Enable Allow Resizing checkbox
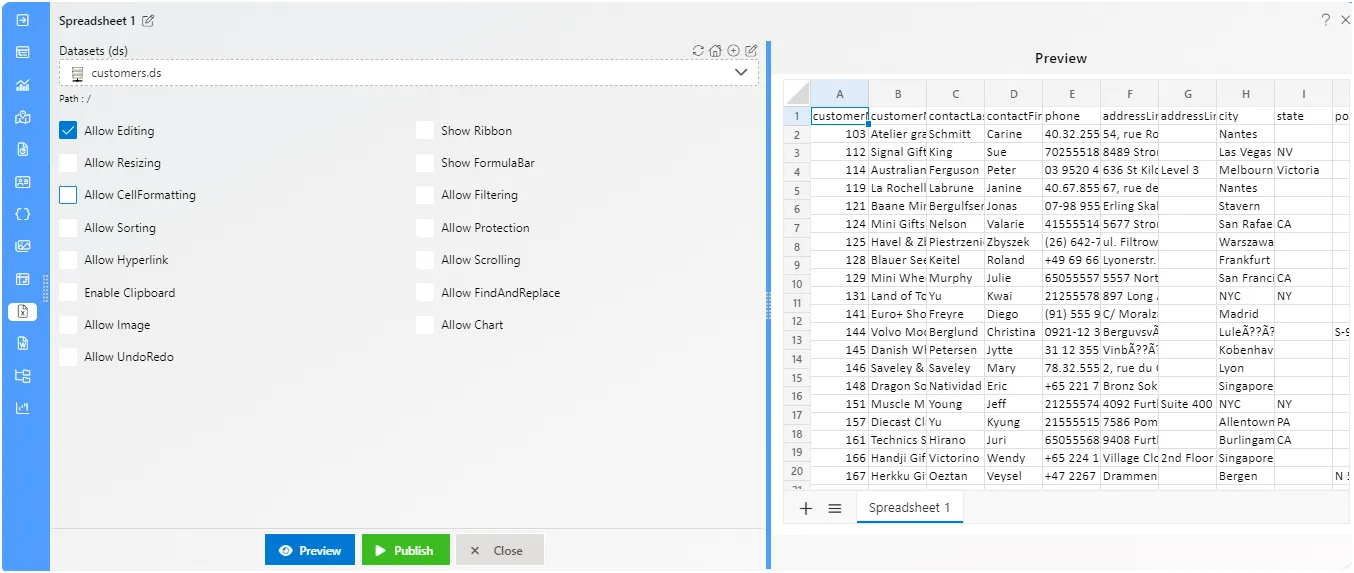Screen dimensions: 1354x573 pos(68,163)
